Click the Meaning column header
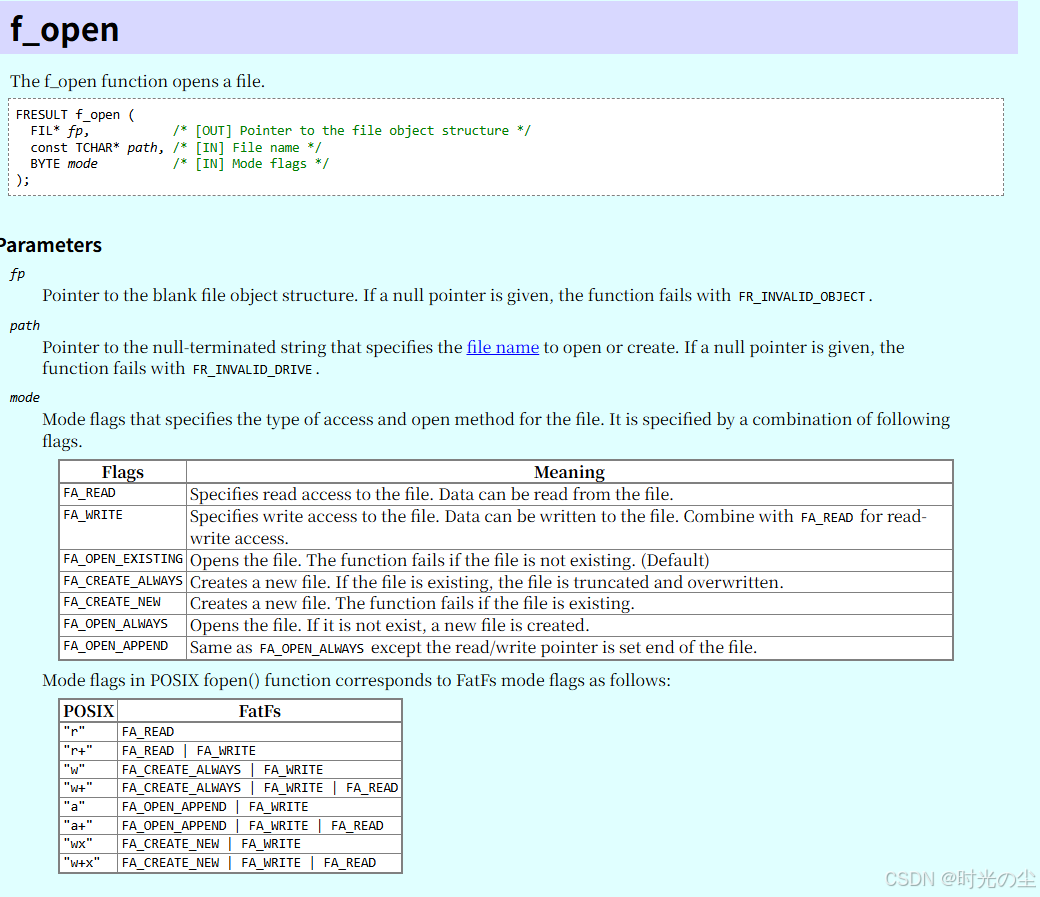 [x=570, y=472]
